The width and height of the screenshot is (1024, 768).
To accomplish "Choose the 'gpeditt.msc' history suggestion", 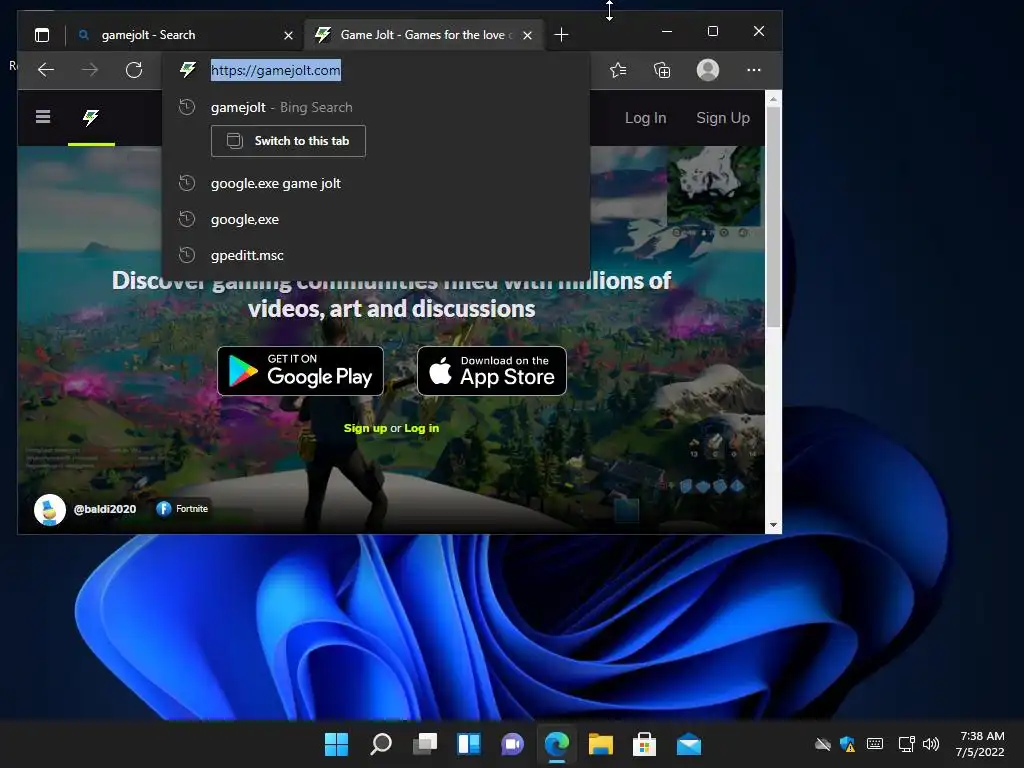I will click(376, 255).
